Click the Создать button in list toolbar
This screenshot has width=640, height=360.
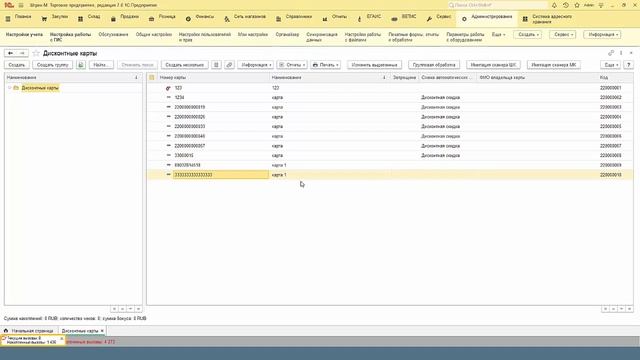pos(17,65)
